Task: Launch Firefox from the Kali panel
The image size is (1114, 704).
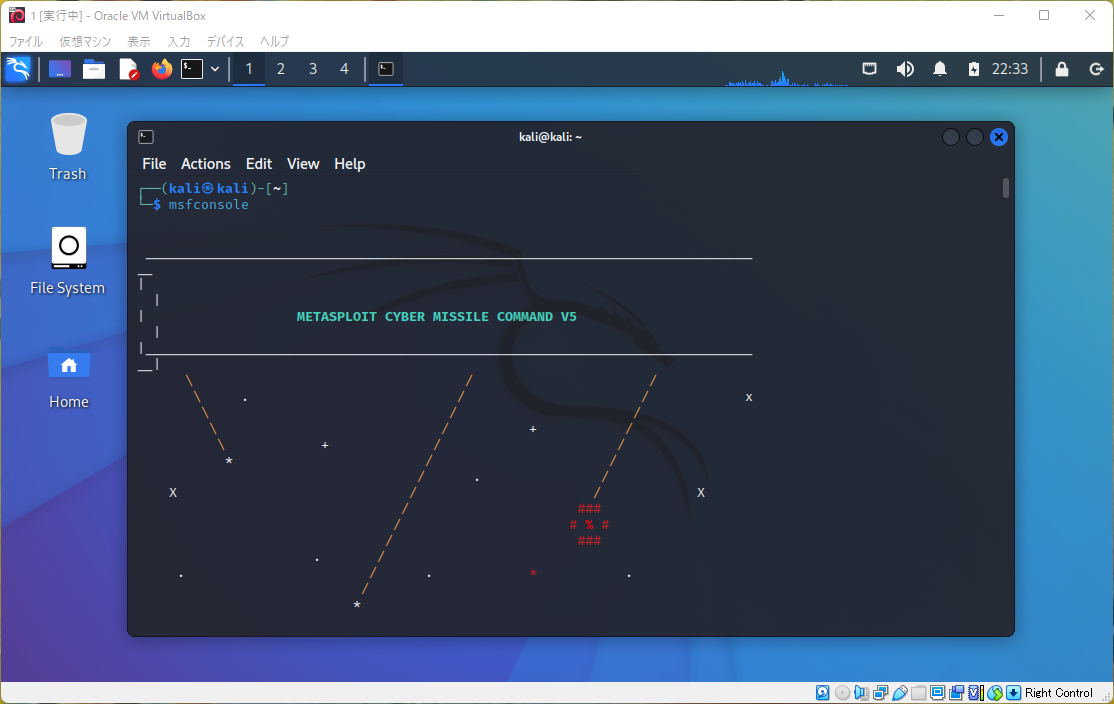Action: tap(162, 69)
